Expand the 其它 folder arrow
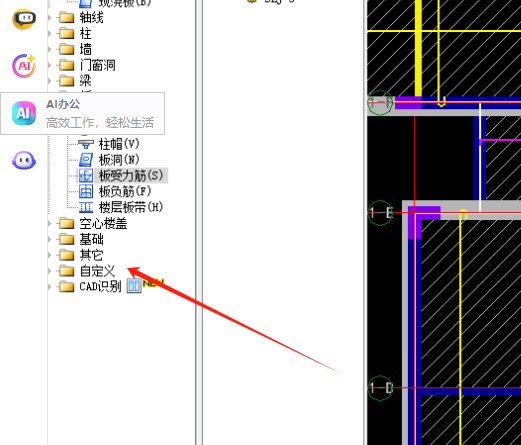The width and height of the screenshot is (521, 445). pyautogui.click(x=49, y=255)
